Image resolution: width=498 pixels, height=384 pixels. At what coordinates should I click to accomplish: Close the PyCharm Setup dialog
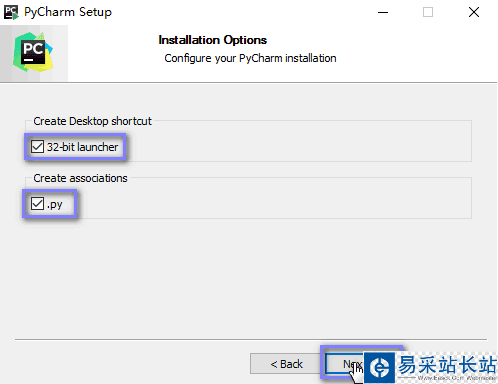tap(474, 13)
